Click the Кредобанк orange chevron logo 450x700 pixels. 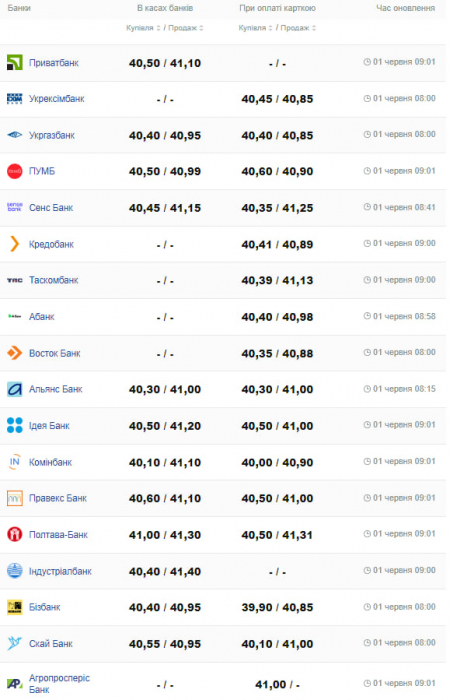(x=14, y=244)
